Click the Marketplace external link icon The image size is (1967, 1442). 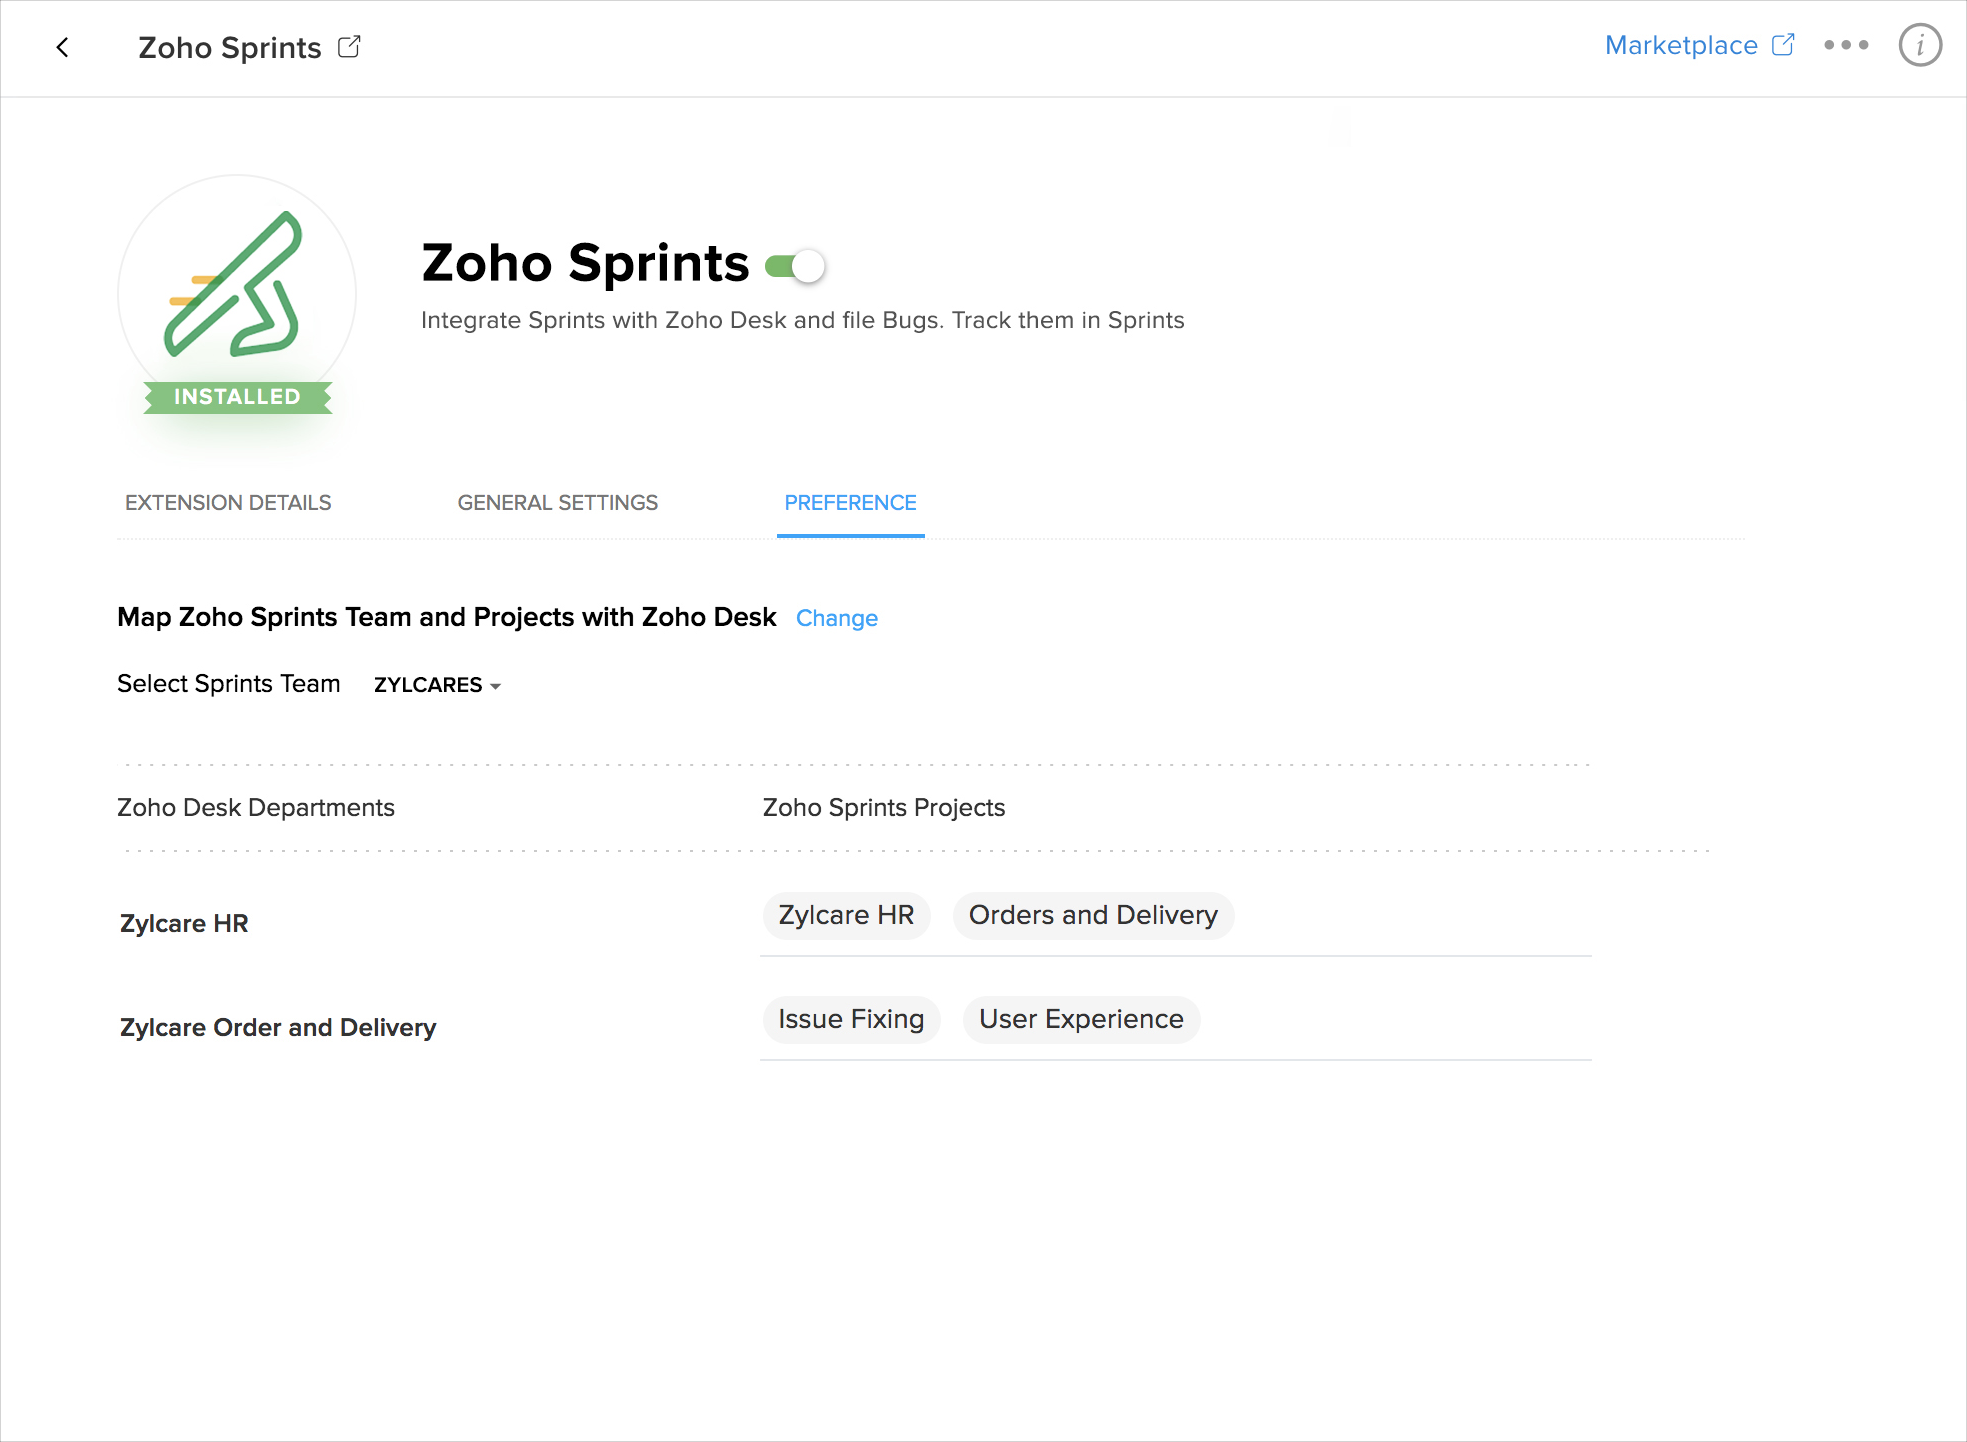tap(1783, 45)
